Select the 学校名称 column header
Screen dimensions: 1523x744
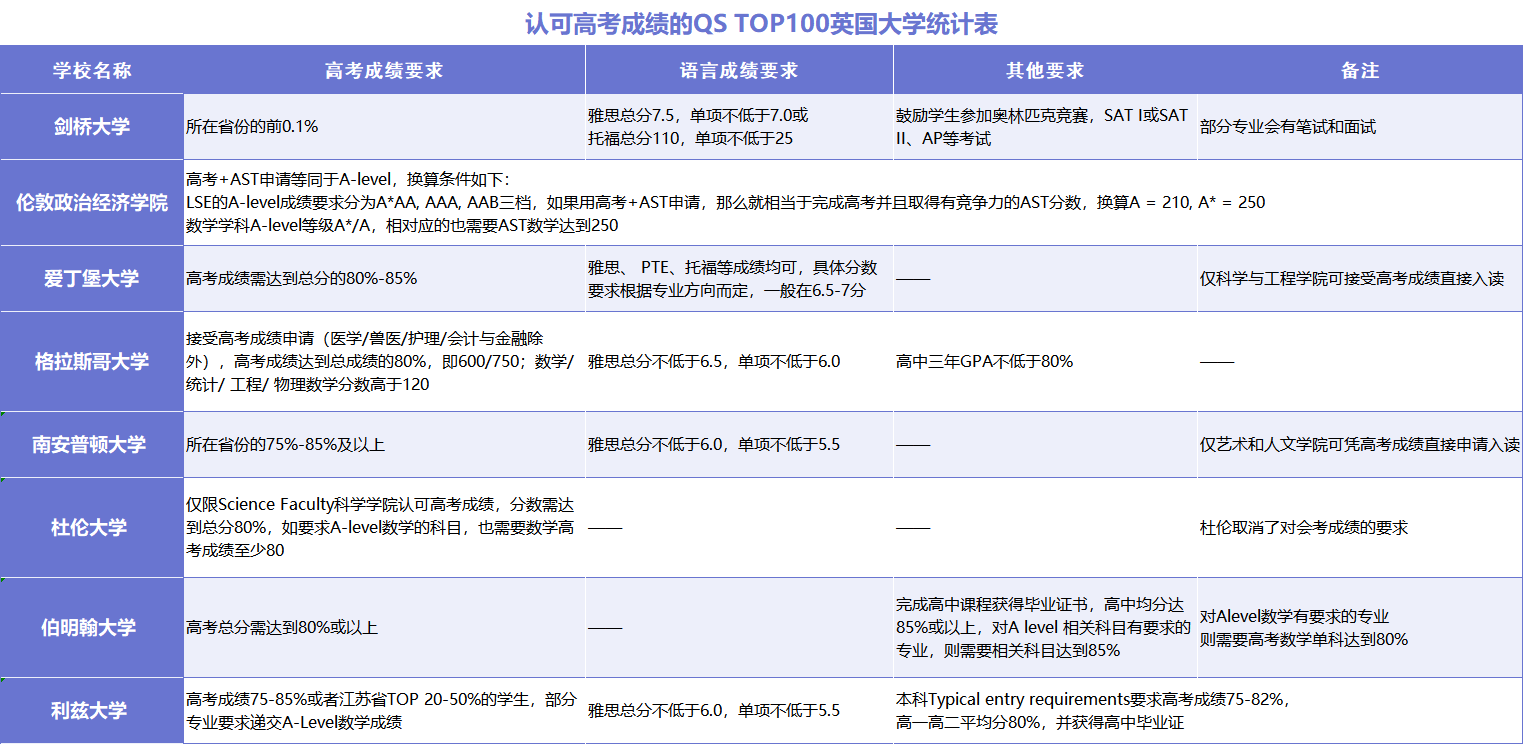click(92, 71)
